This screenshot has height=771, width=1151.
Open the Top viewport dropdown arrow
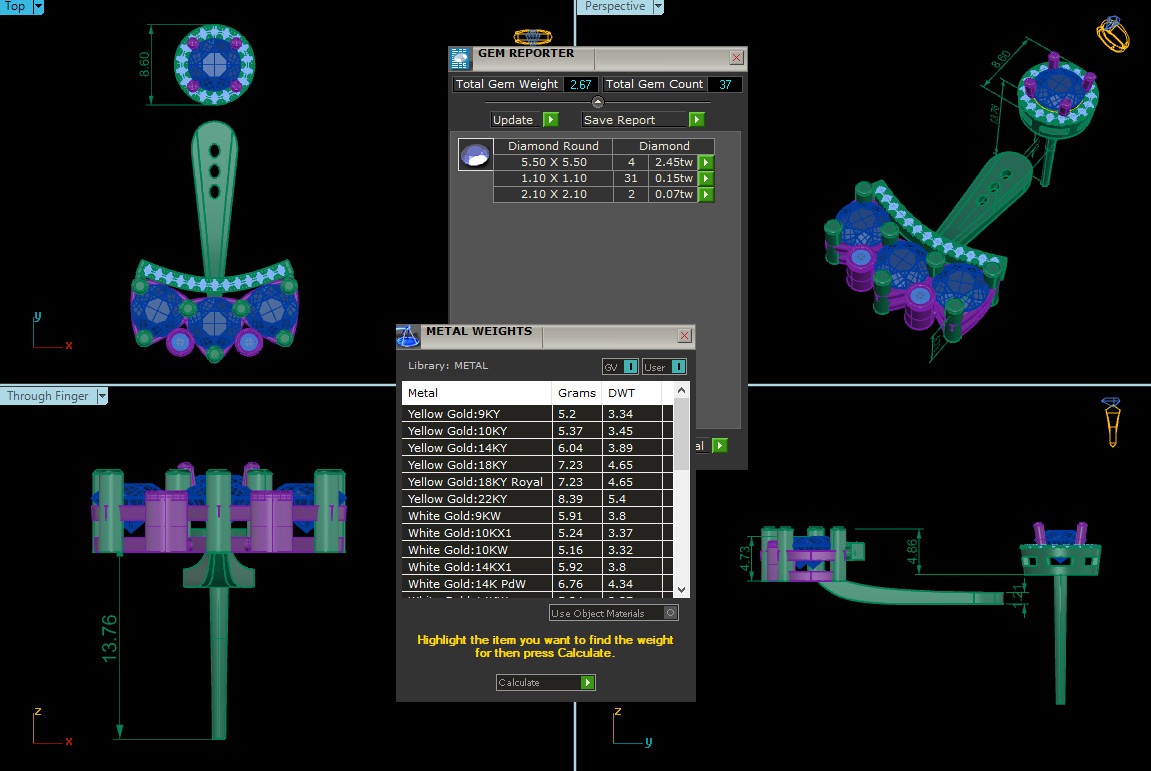pos(38,6)
